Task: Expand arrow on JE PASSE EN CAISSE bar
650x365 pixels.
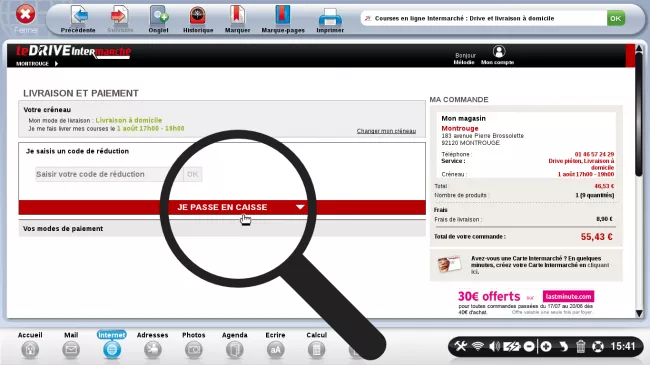Action: pos(300,207)
